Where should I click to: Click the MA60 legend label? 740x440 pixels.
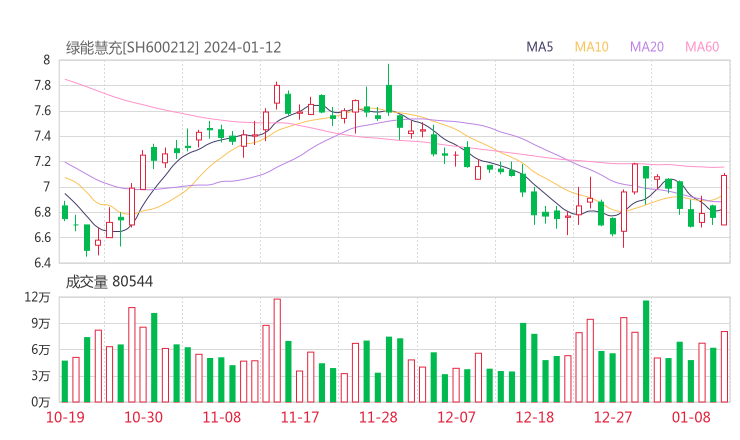702,47
